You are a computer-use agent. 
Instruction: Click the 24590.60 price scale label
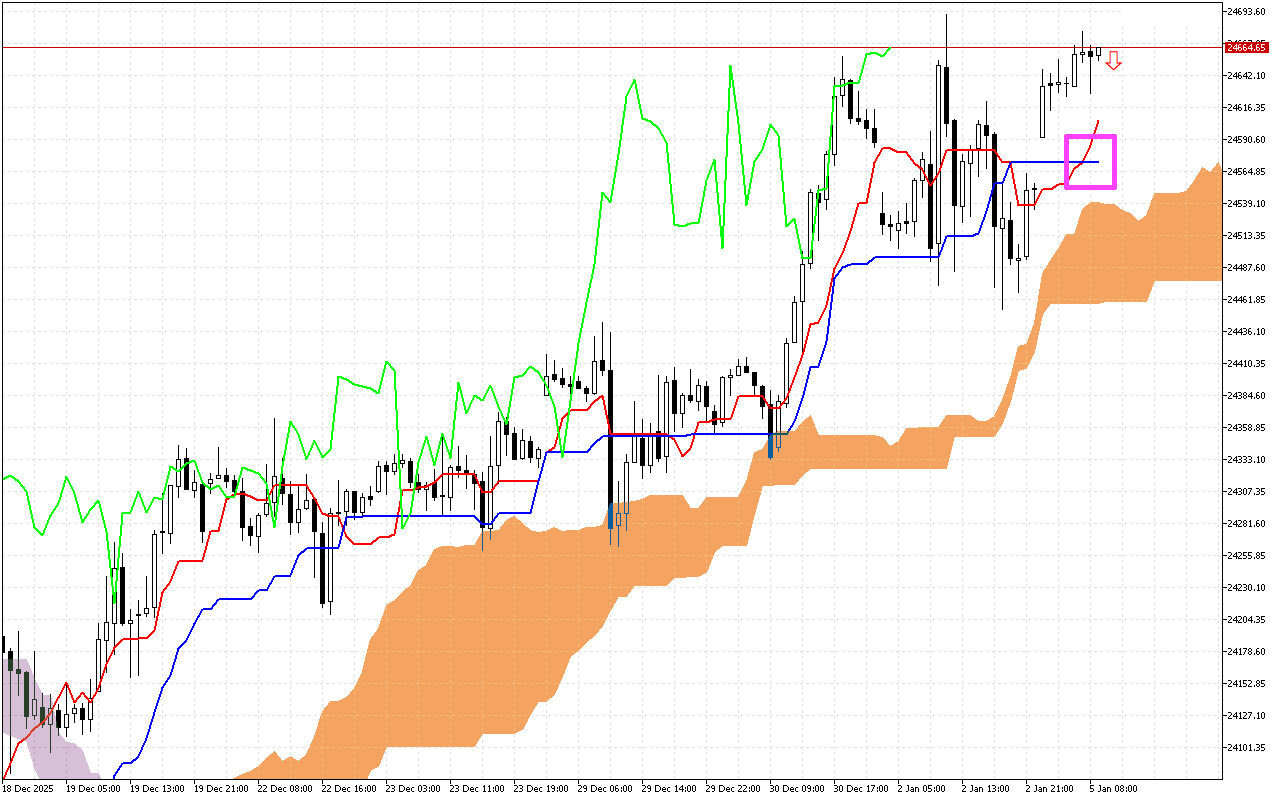coord(1247,140)
